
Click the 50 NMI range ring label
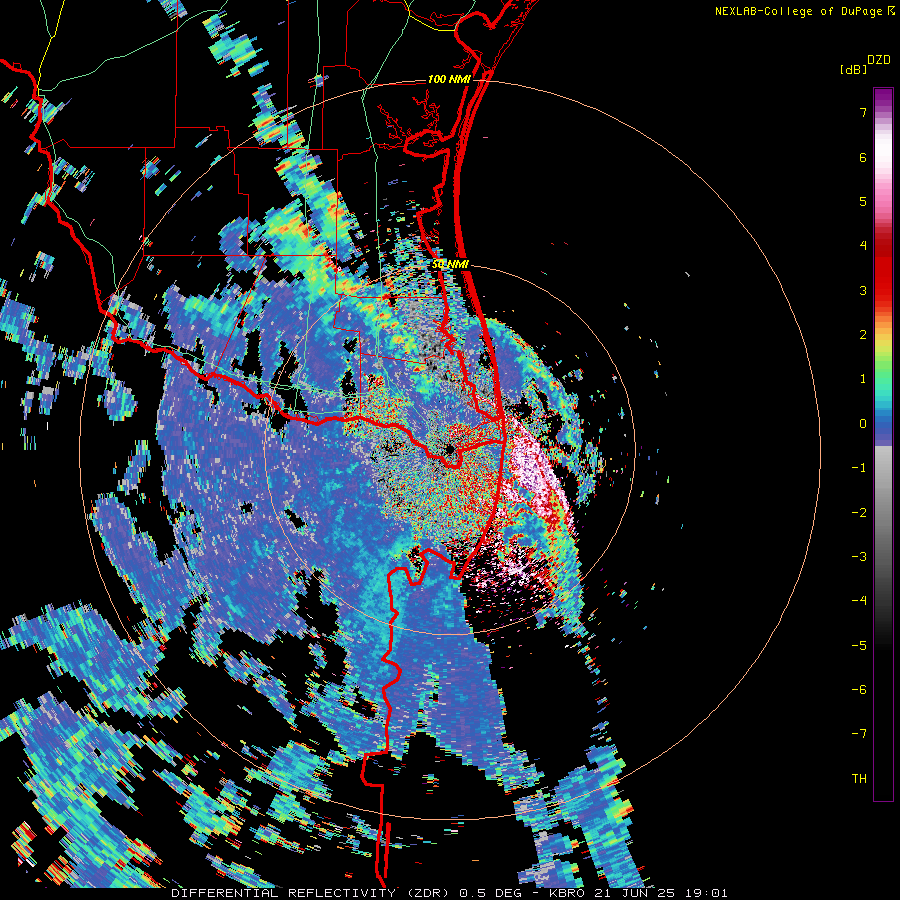pos(451,264)
